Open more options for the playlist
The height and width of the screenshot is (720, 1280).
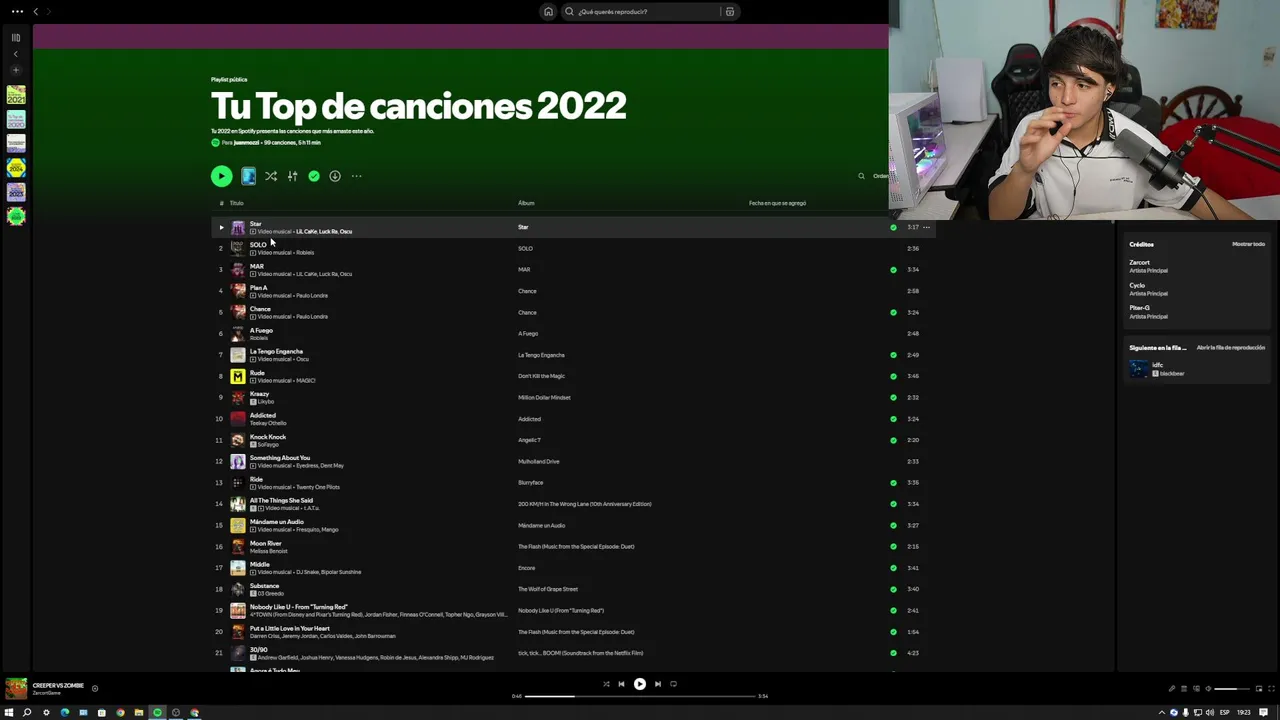tap(356, 176)
